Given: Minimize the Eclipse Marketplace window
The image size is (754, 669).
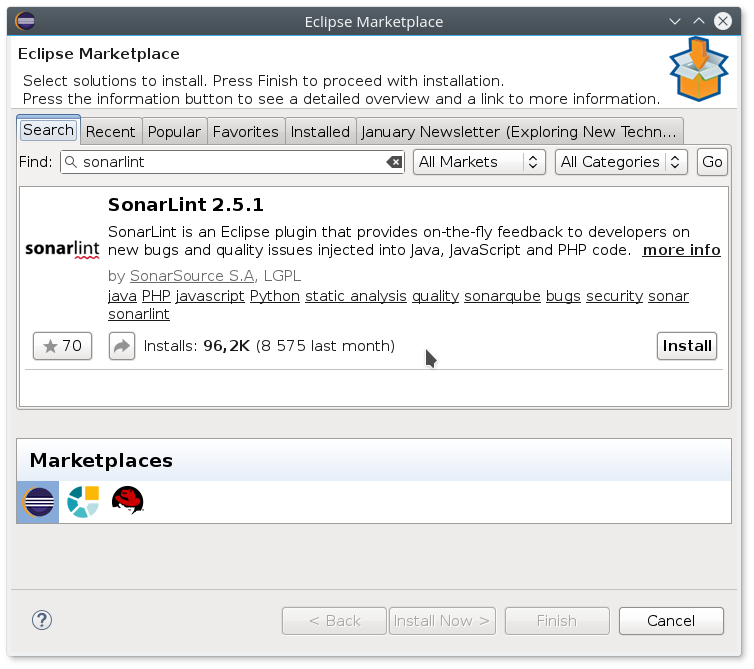Looking at the screenshot, I should tap(675, 21).
